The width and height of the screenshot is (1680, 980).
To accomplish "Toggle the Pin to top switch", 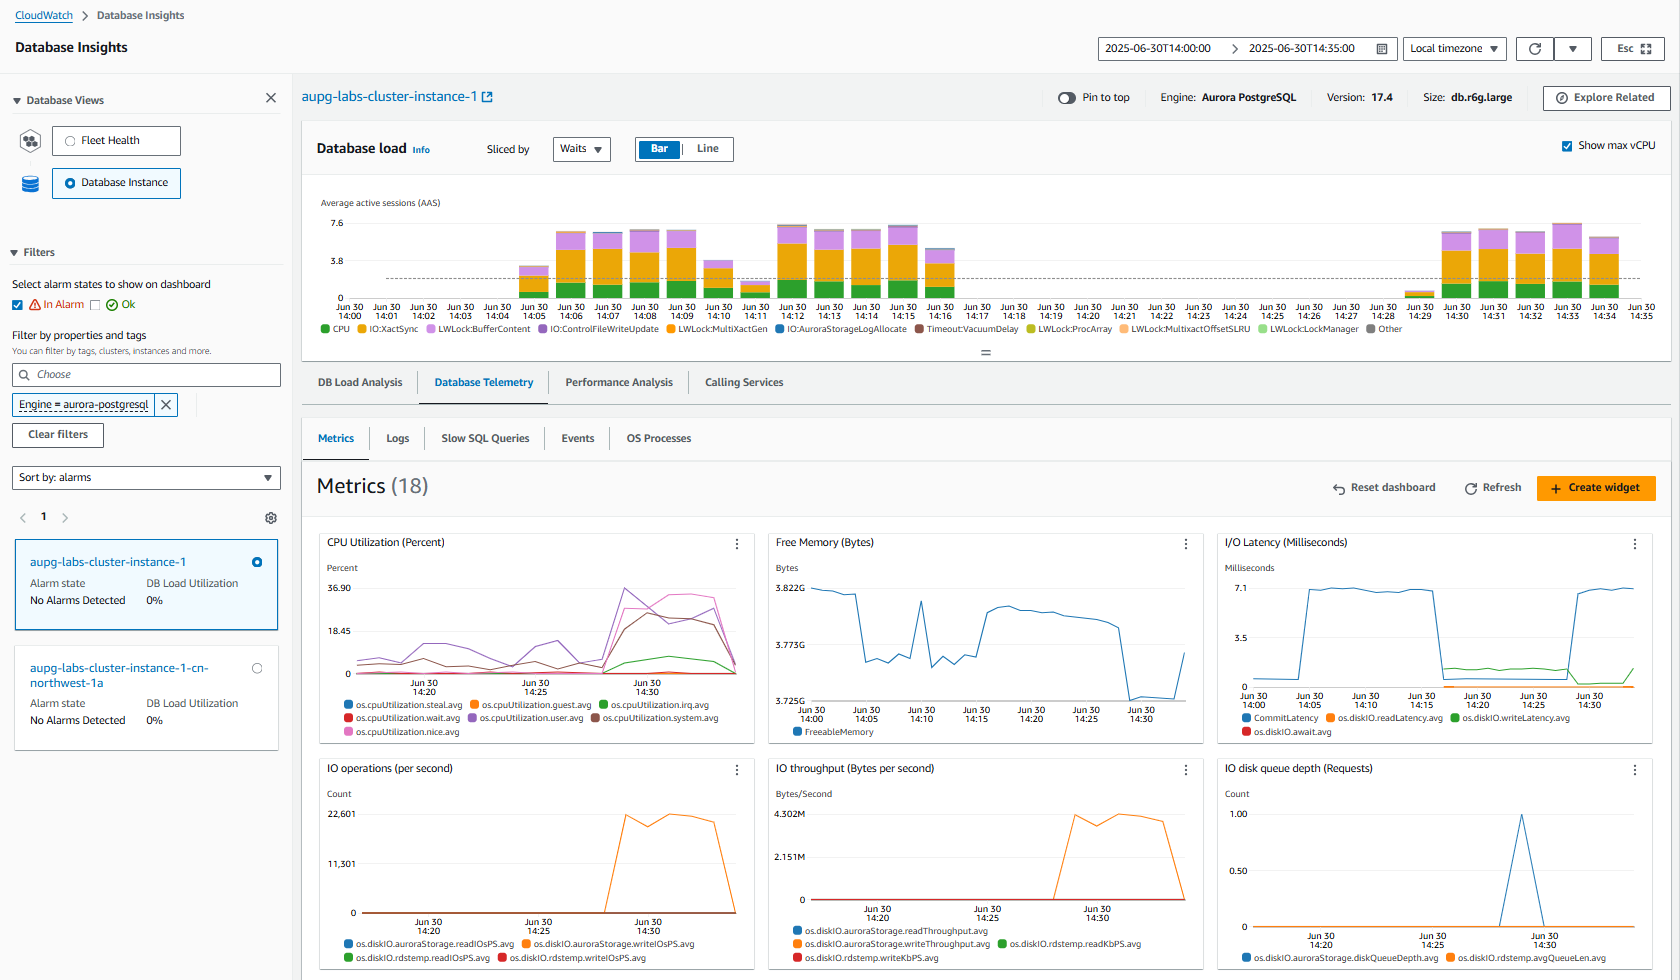I will click(1067, 98).
